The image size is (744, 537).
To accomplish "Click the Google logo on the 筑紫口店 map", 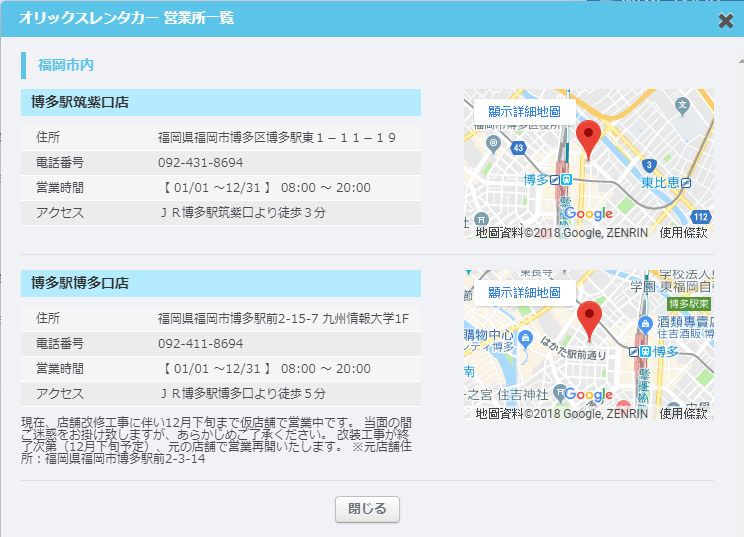I will point(588,213).
